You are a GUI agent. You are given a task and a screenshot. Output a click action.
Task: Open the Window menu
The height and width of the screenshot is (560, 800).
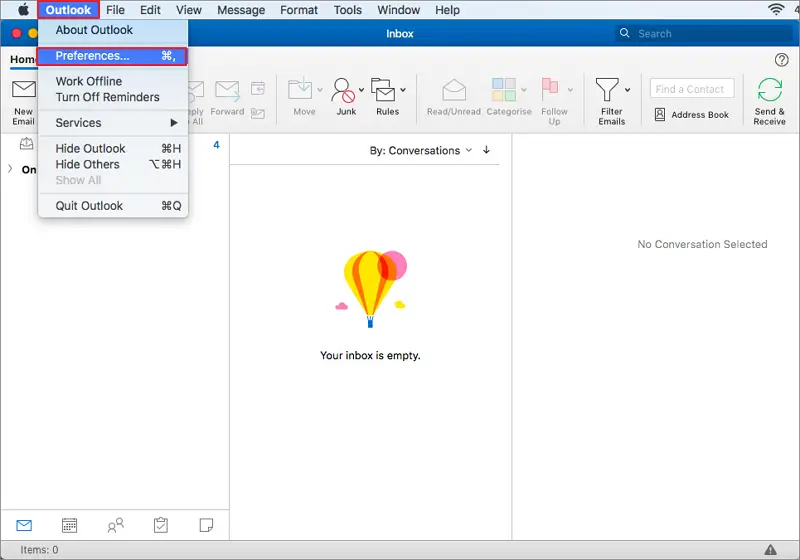pyautogui.click(x=398, y=10)
